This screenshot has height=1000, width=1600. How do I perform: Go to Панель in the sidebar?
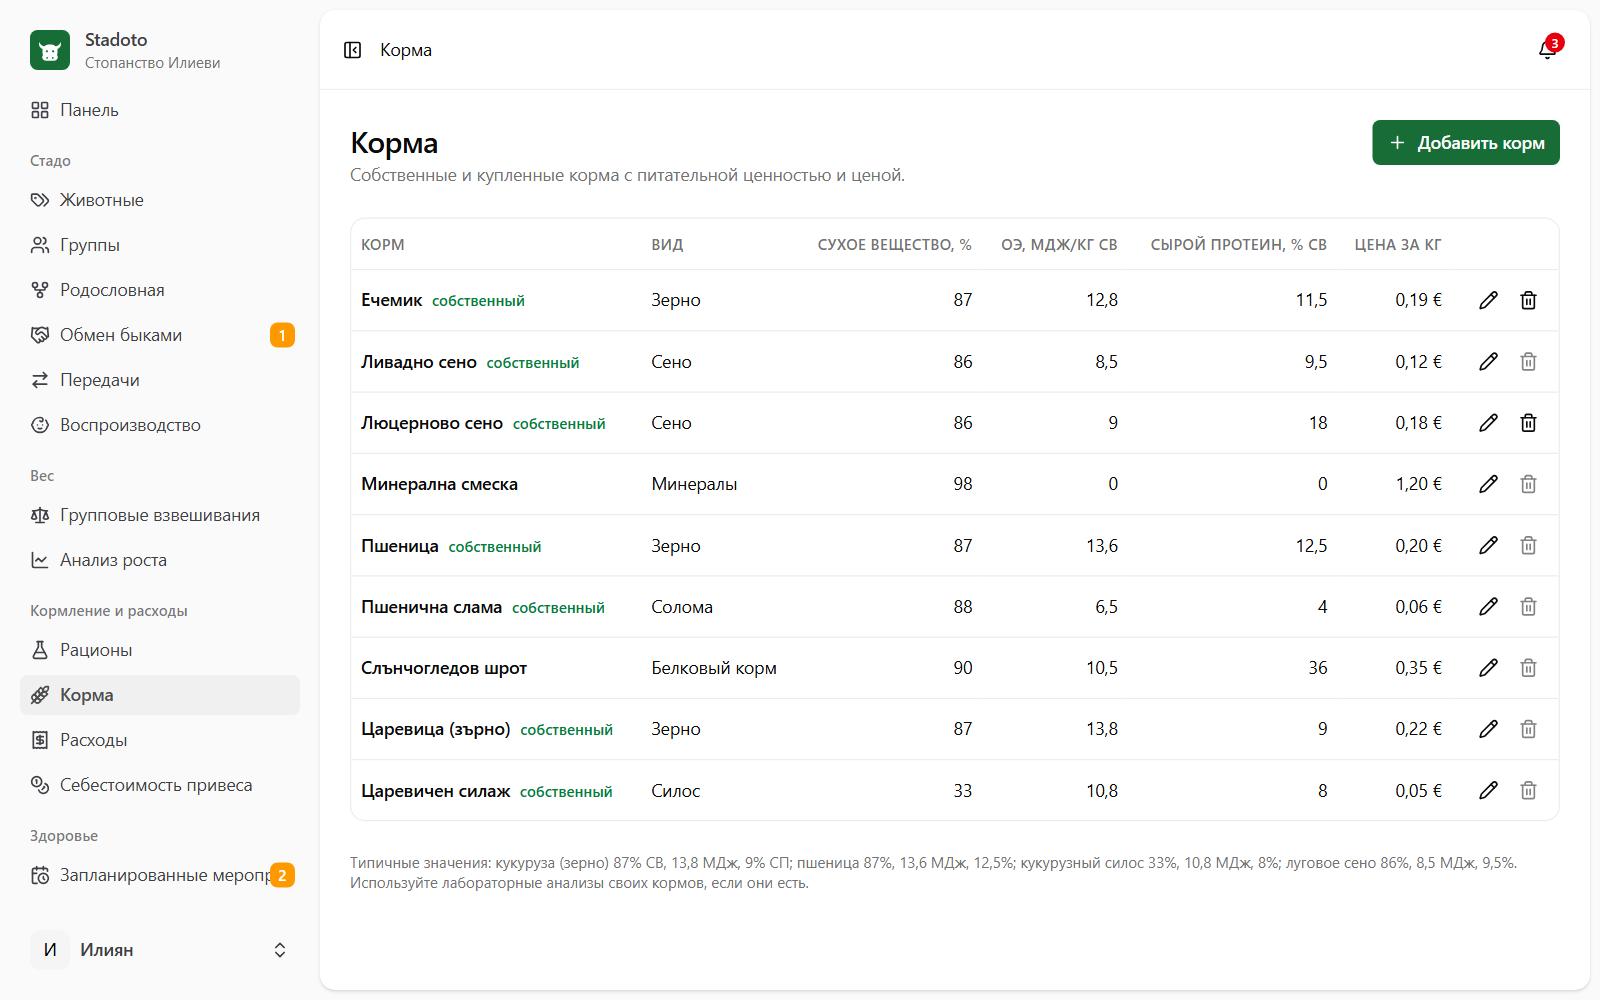tap(160, 110)
